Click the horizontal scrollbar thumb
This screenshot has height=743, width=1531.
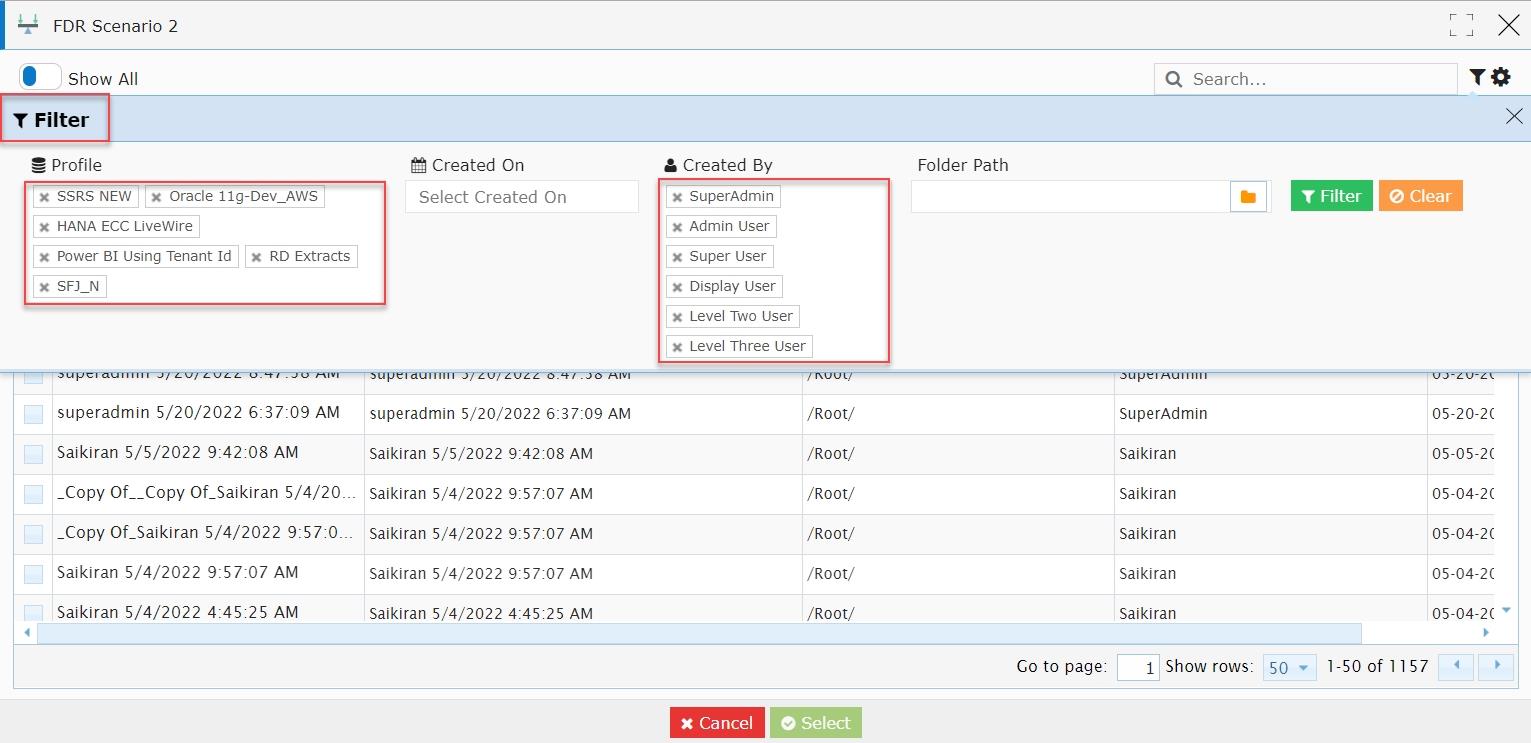click(699, 633)
